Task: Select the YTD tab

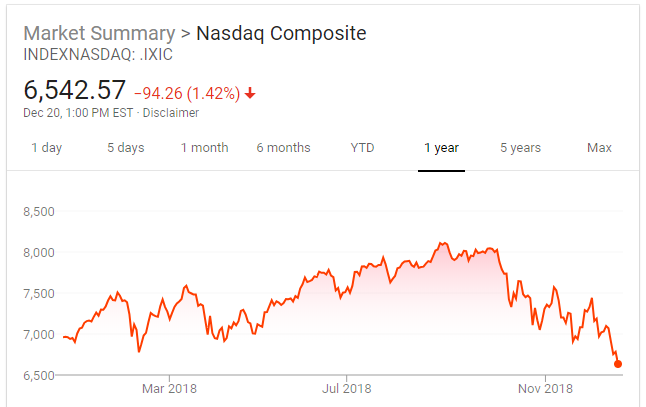Action: (x=362, y=148)
